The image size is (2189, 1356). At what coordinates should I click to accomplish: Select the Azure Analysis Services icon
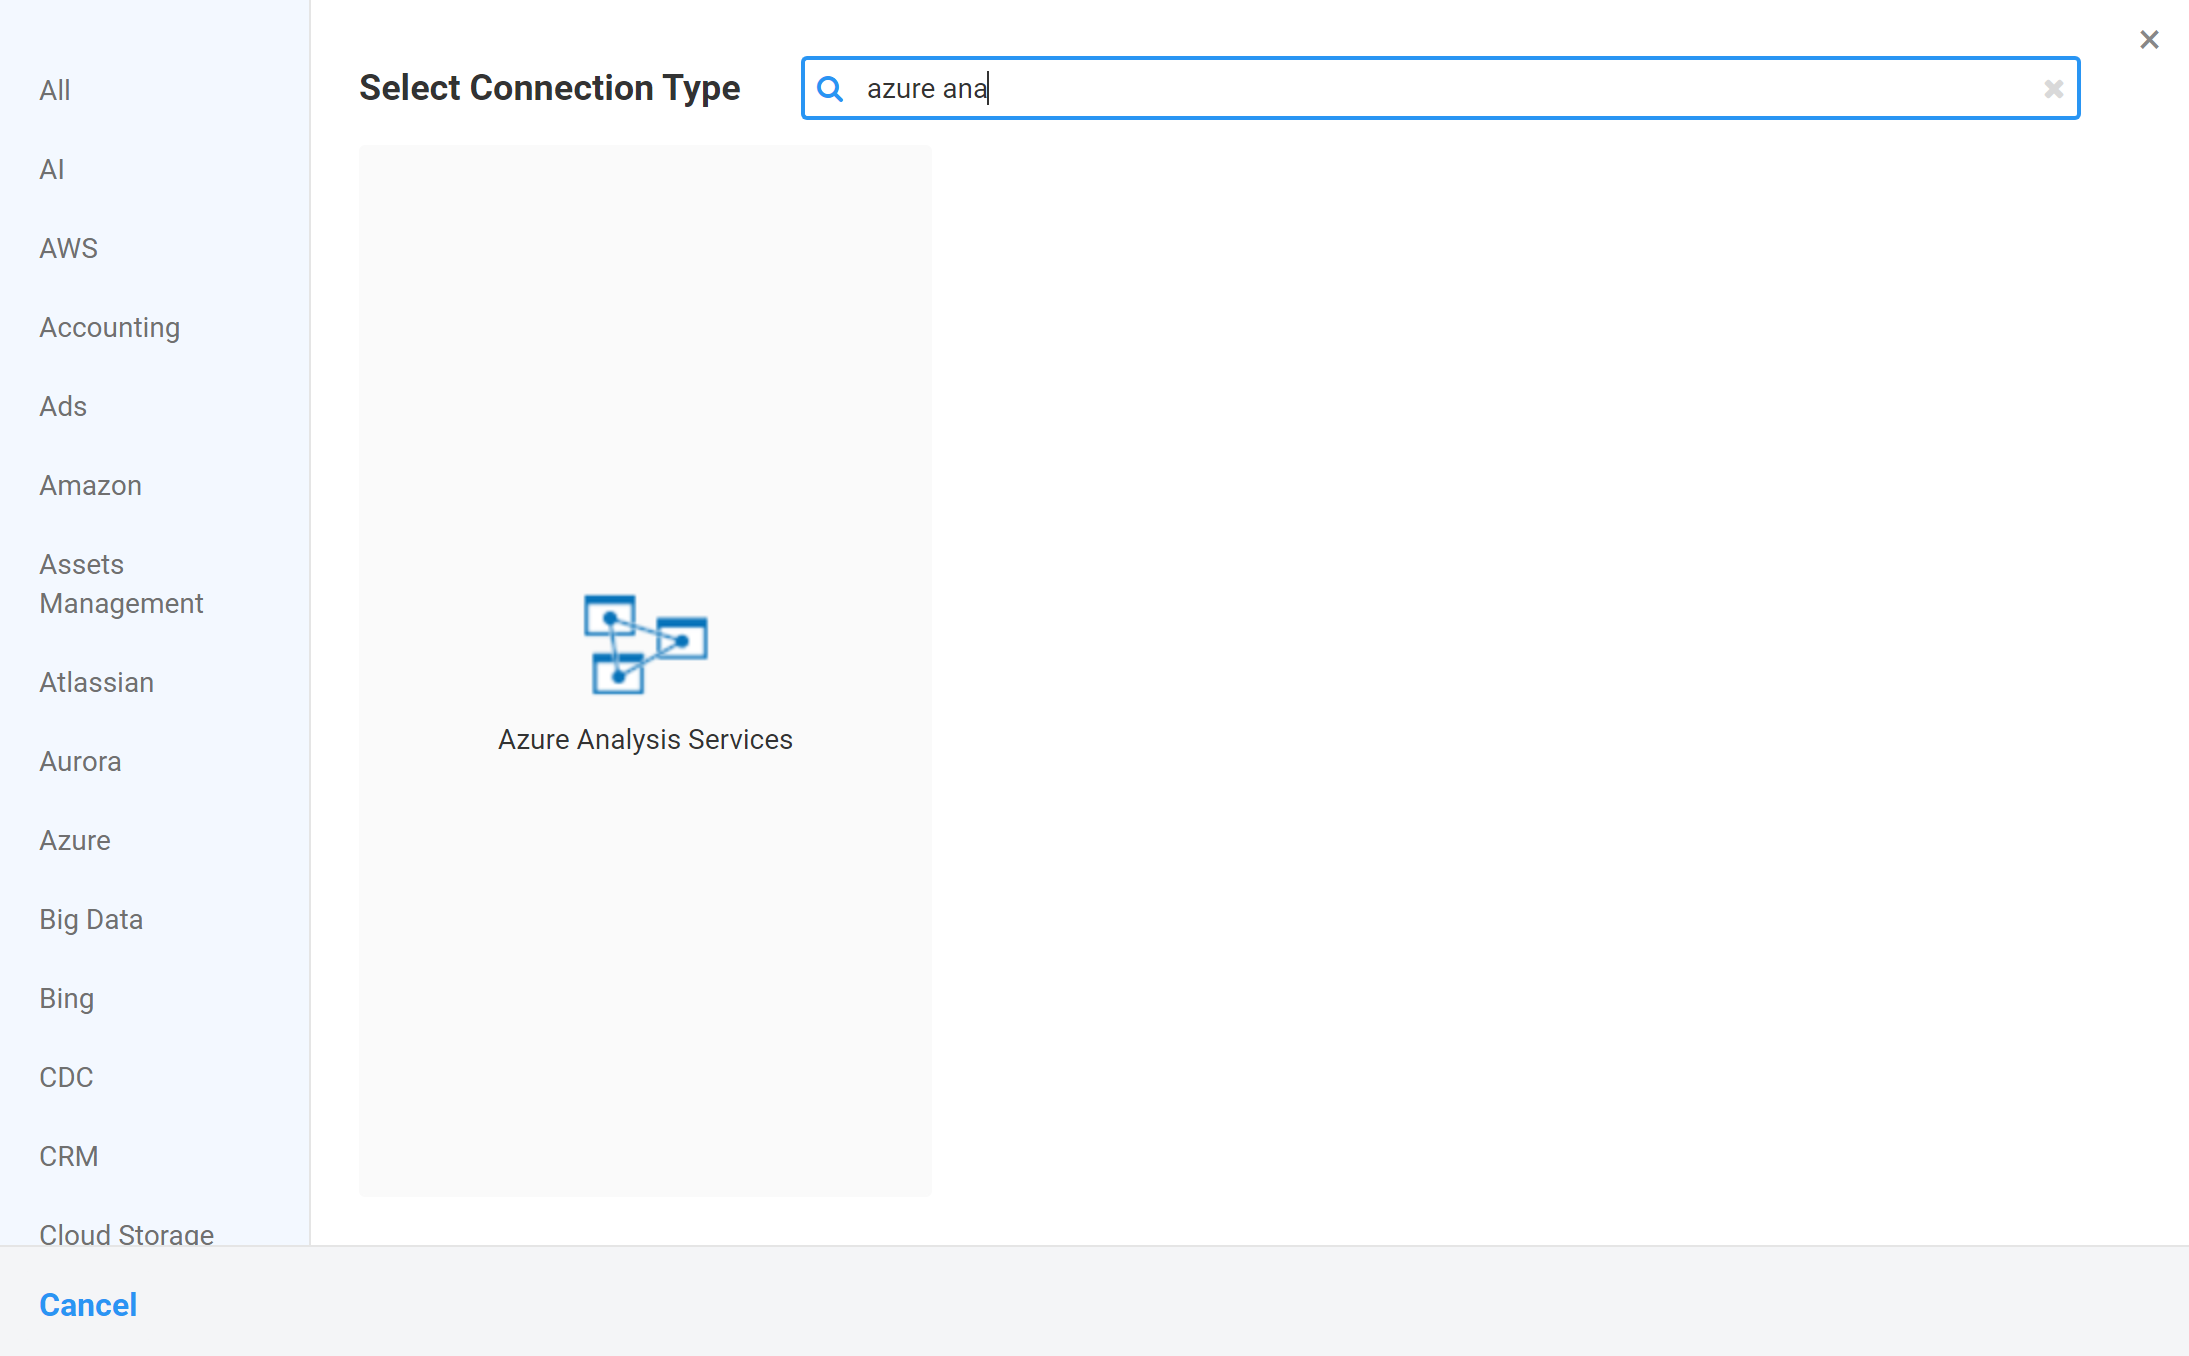tap(645, 644)
